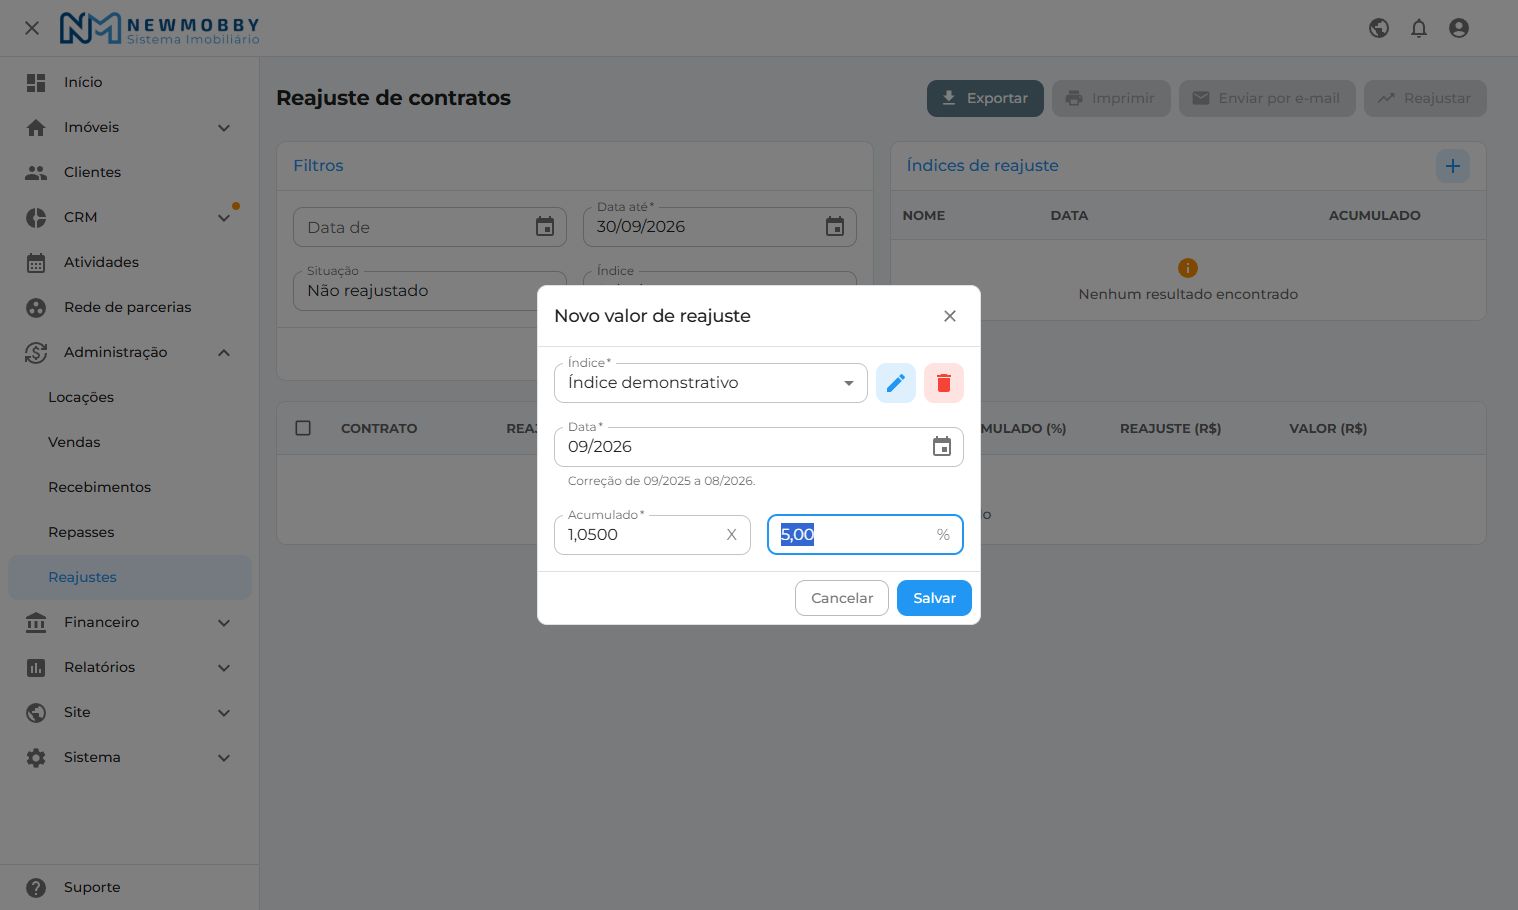The image size is (1518, 910).
Task: Click the Imprimir button
Action: 1111,98
